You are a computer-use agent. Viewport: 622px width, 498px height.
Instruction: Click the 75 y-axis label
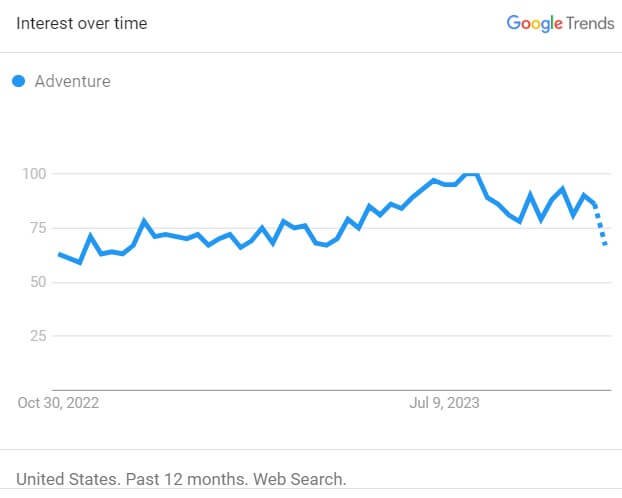click(38, 228)
